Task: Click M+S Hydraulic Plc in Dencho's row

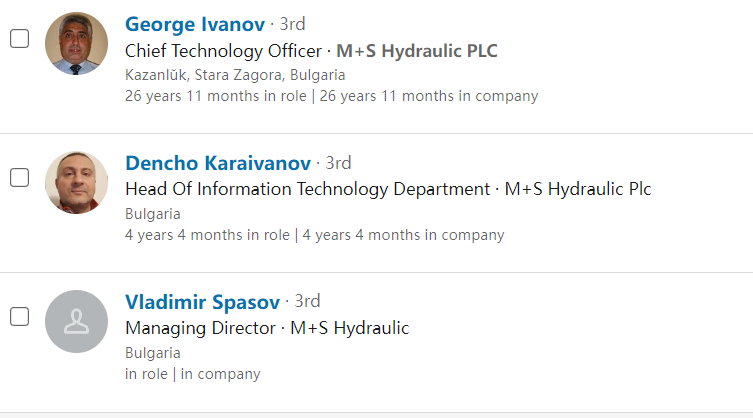Action: [x=578, y=189]
